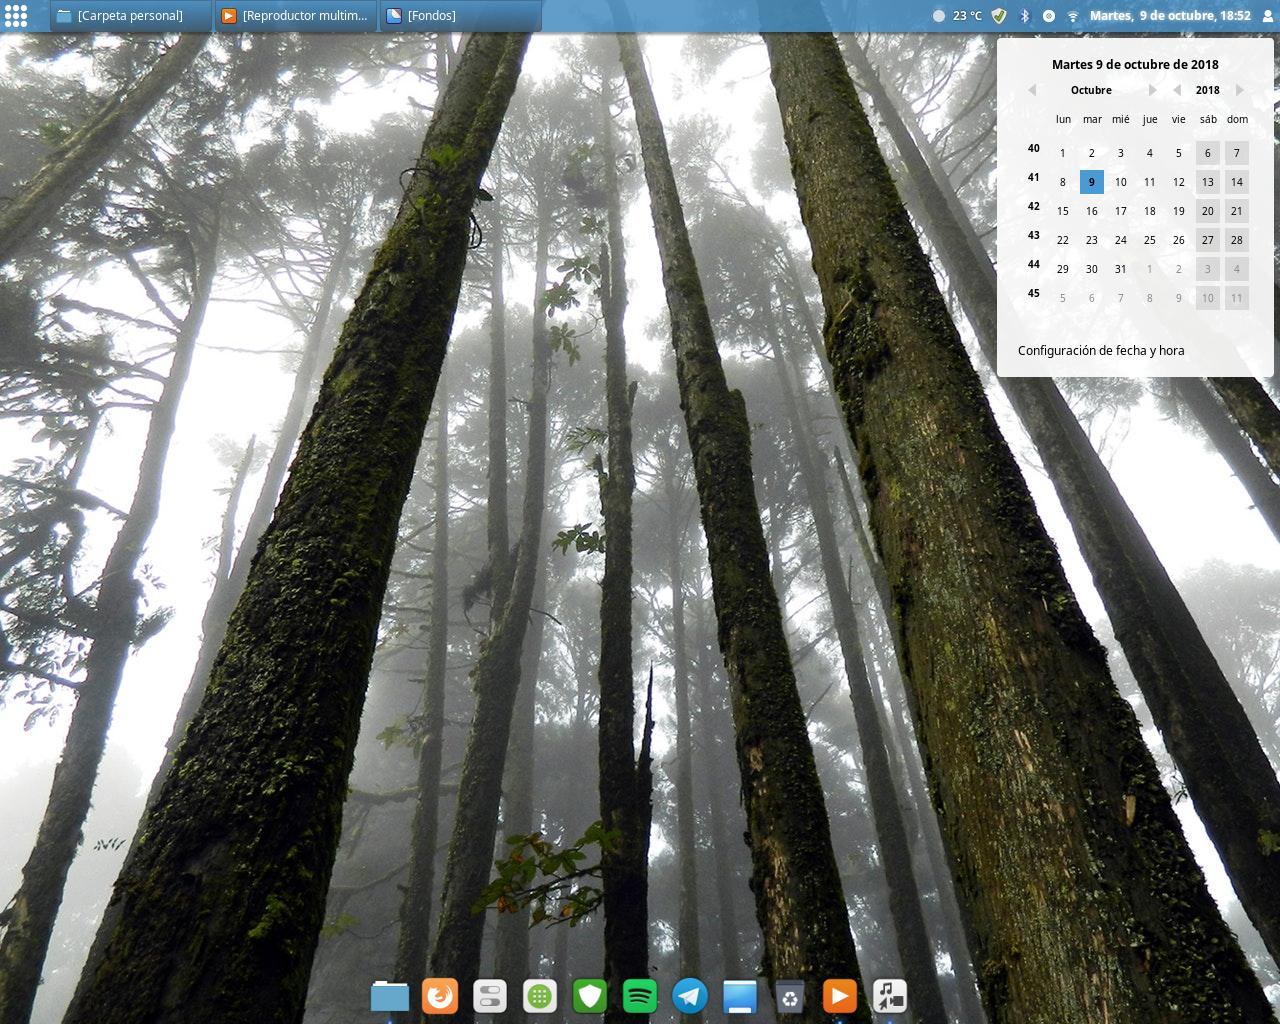Select October 15 in the calendar
The height and width of the screenshot is (1024, 1280).
coord(1063,211)
